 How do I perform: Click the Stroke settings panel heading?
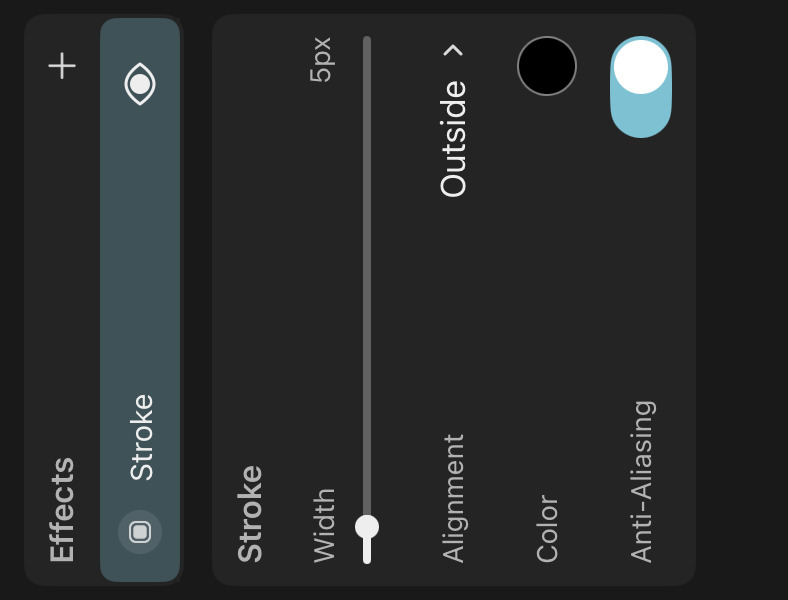click(250, 514)
